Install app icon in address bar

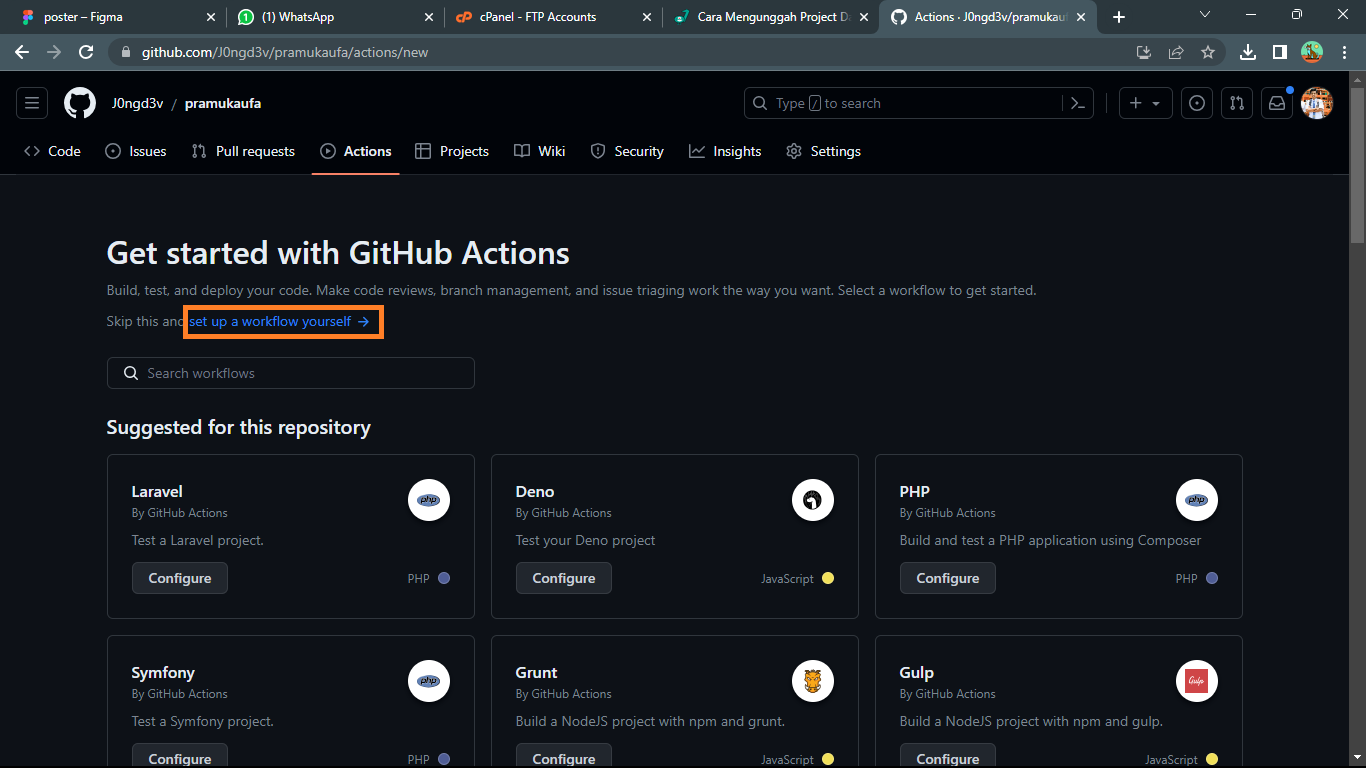(x=1144, y=52)
